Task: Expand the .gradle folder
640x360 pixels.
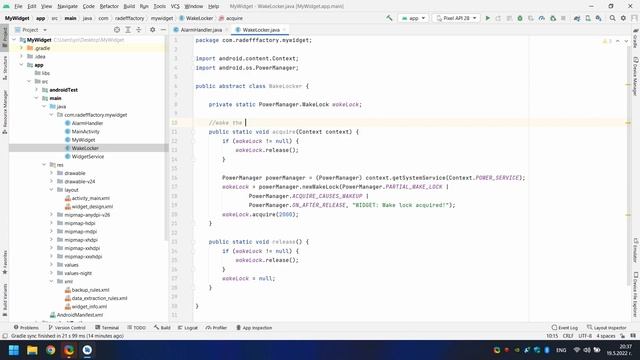Action: [22, 48]
